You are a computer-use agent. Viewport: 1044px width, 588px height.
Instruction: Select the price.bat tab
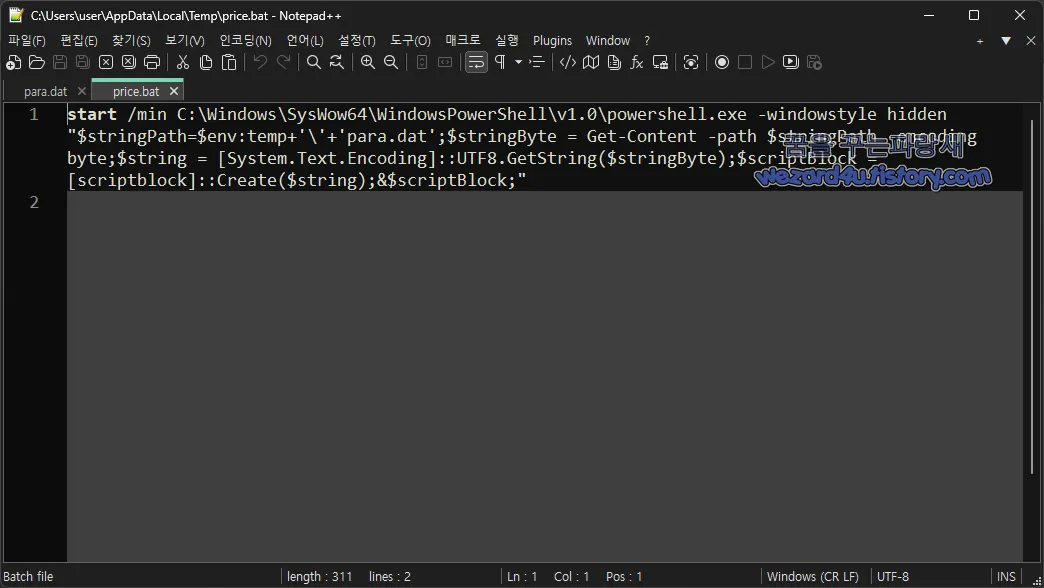click(136, 91)
